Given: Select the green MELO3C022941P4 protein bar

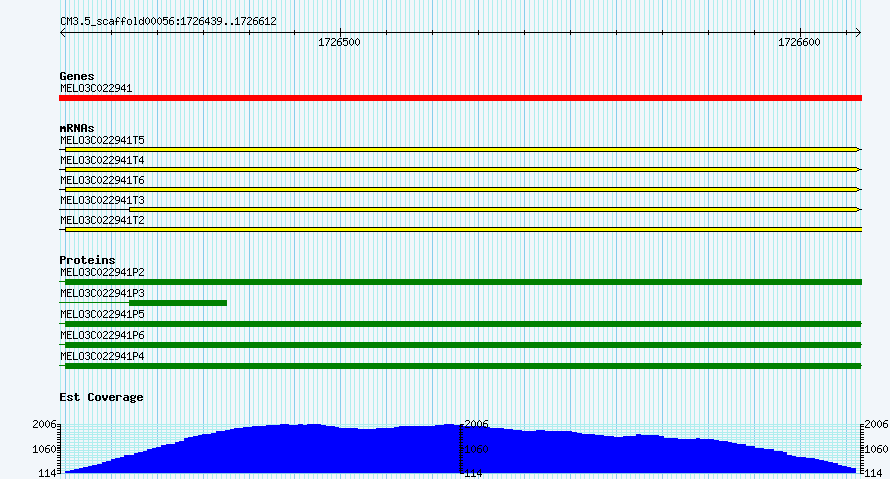Looking at the screenshot, I should click(x=463, y=366).
